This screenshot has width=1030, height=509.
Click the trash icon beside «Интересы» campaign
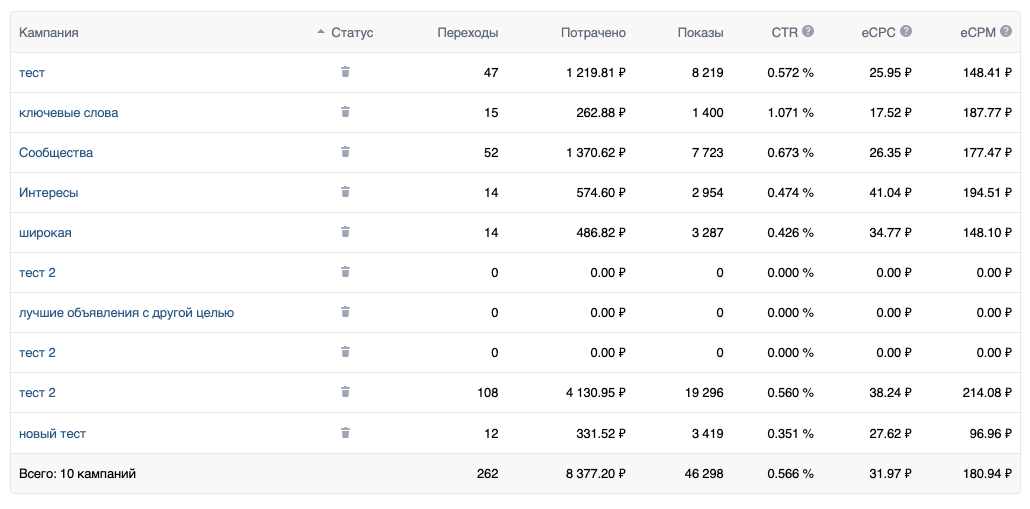(x=345, y=192)
